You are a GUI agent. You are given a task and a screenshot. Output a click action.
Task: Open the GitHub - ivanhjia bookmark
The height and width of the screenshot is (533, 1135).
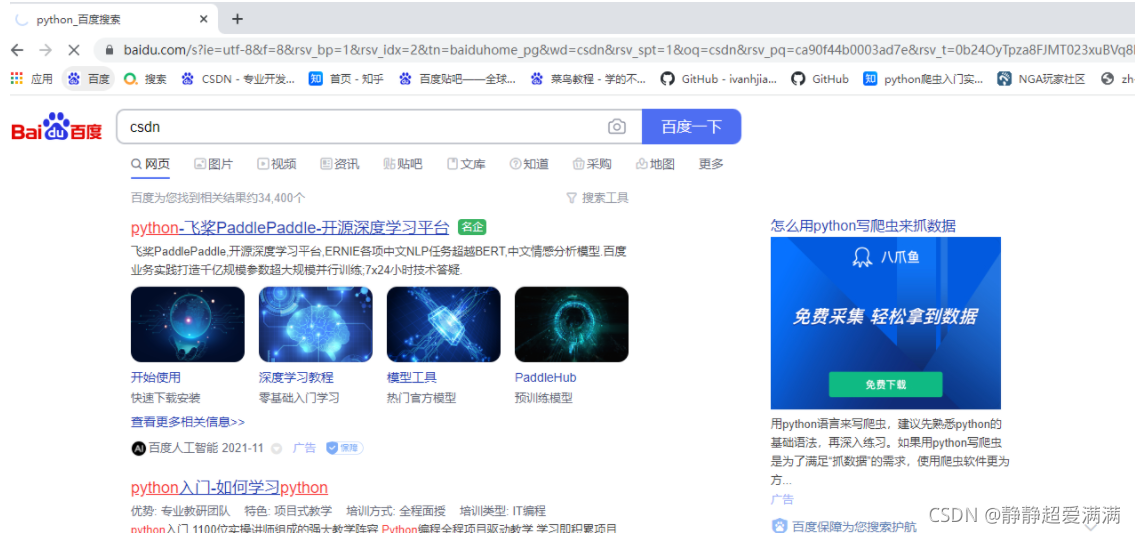point(719,79)
